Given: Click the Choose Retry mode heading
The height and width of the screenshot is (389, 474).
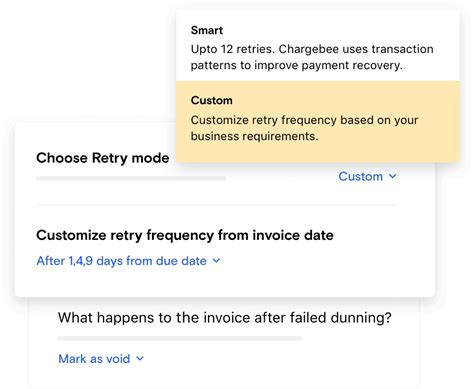Looking at the screenshot, I should click(103, 158).
